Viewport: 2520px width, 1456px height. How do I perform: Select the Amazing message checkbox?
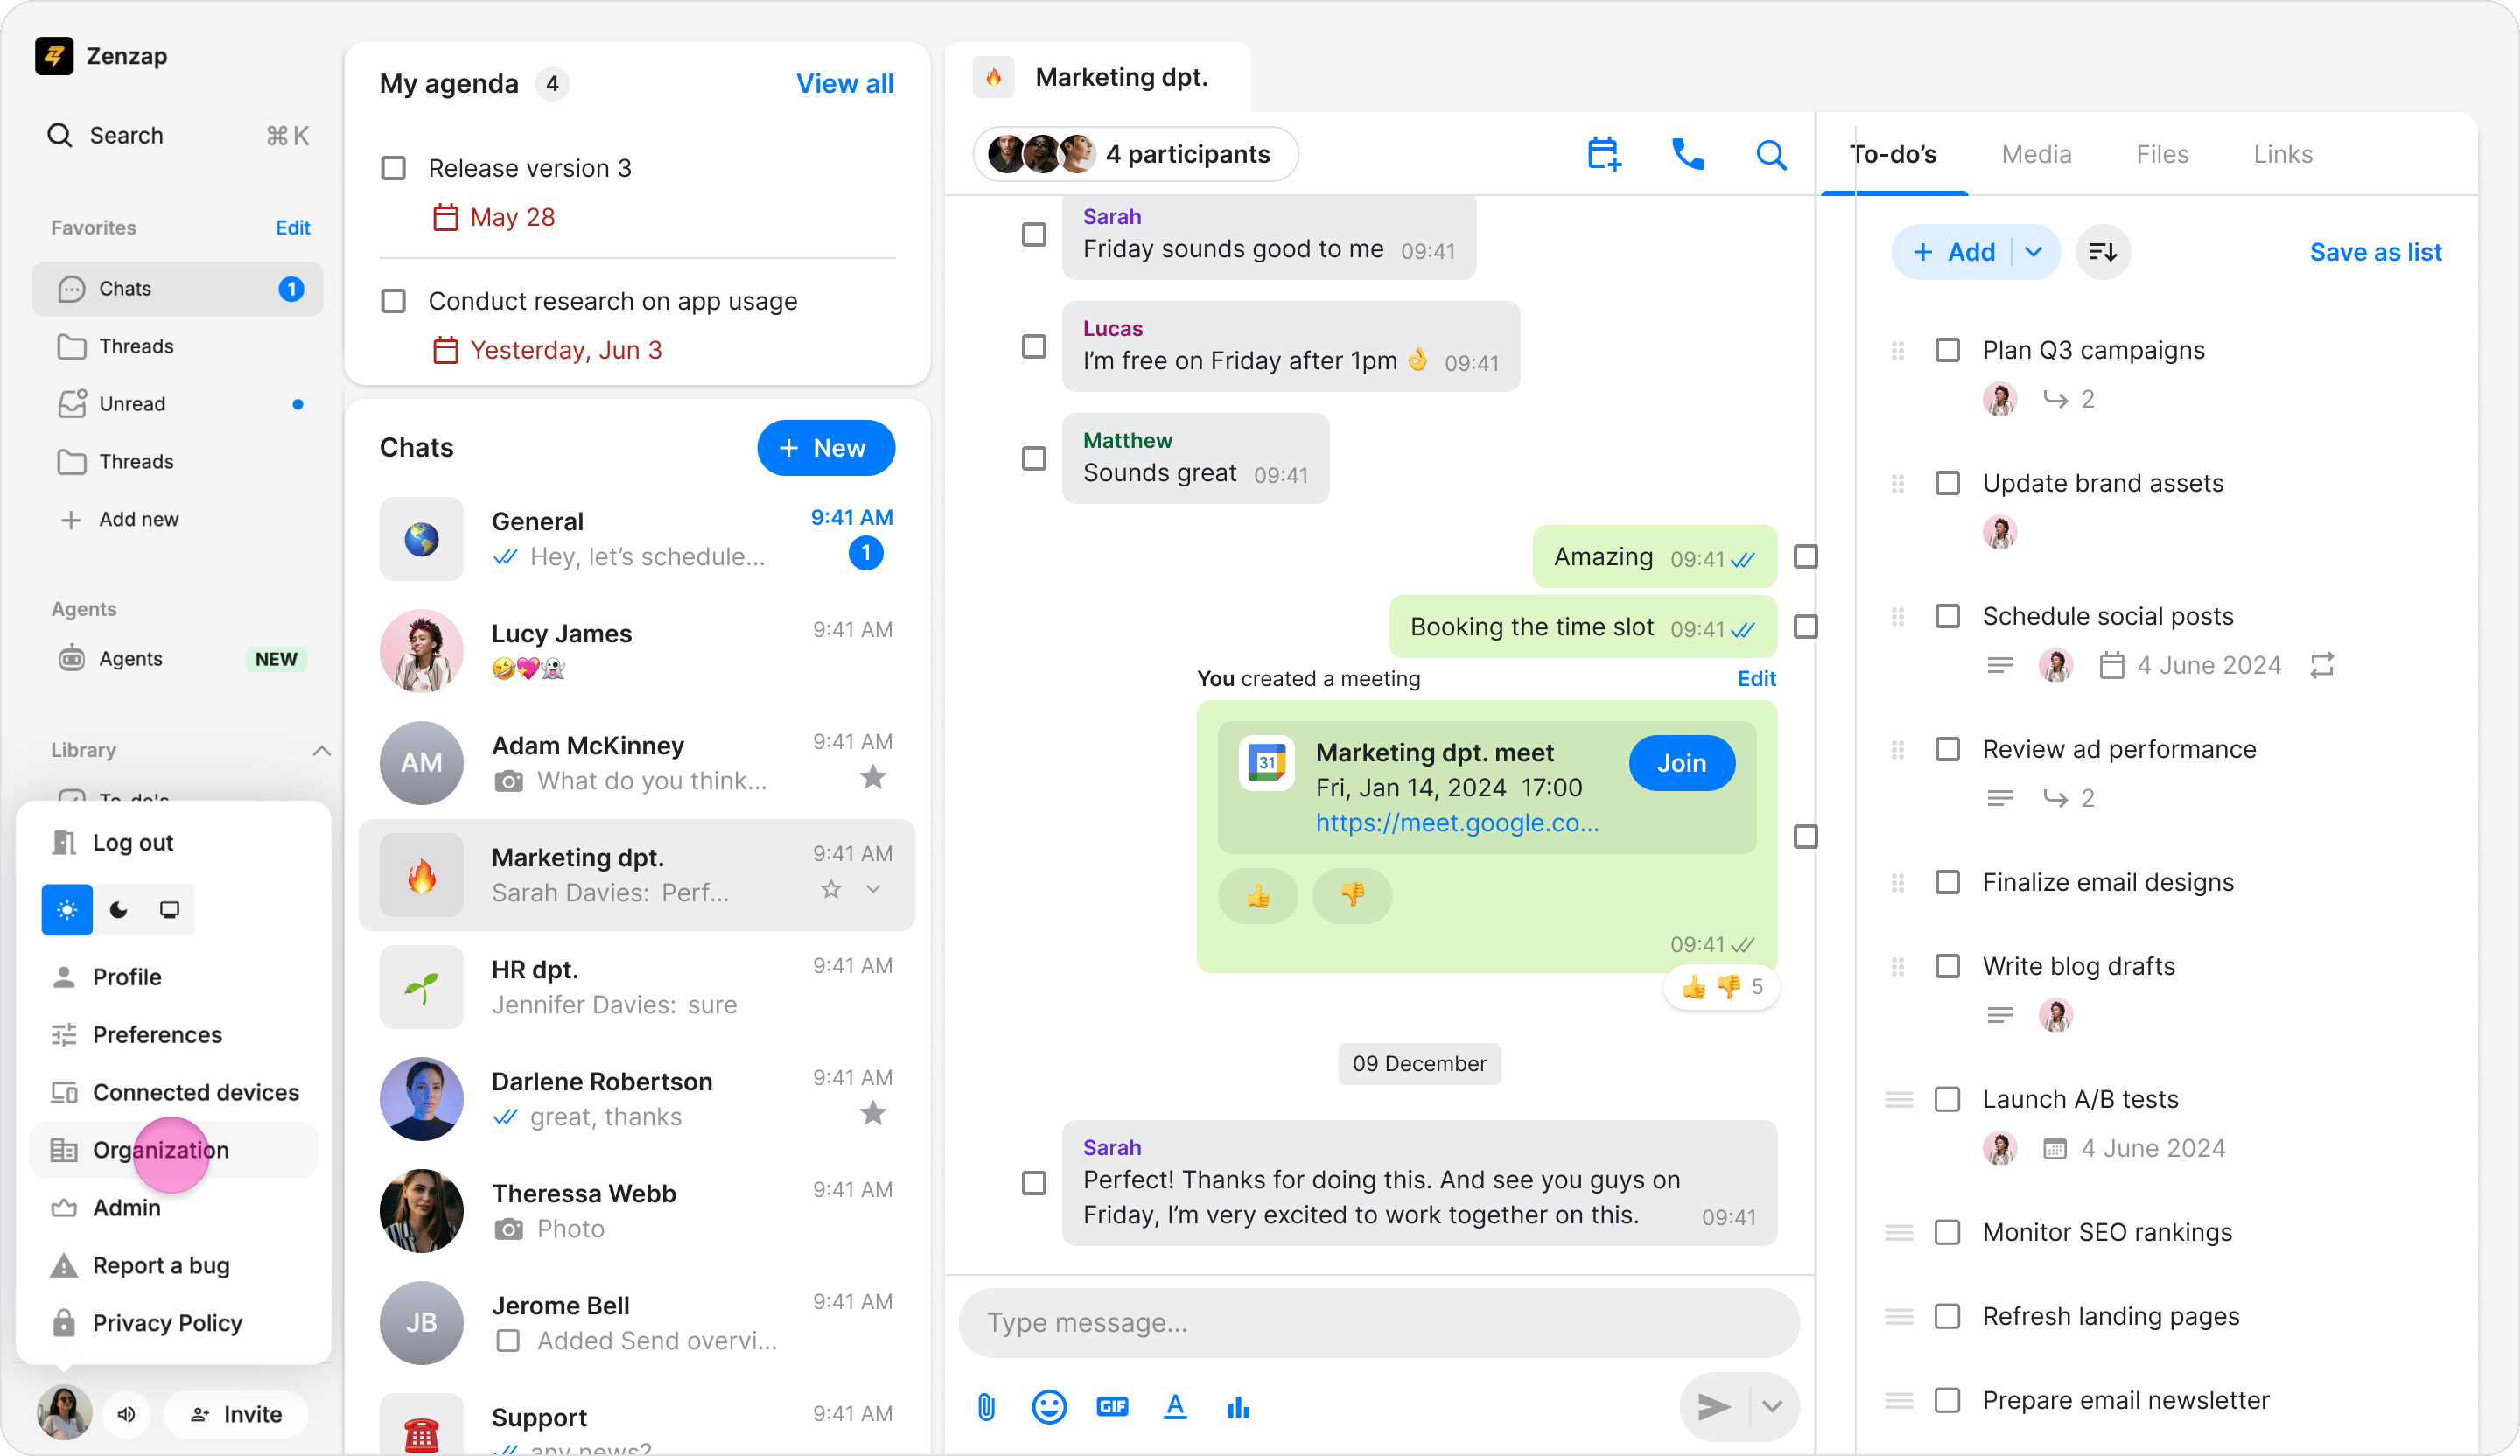pyautogui.click(x=1806, y=557)
